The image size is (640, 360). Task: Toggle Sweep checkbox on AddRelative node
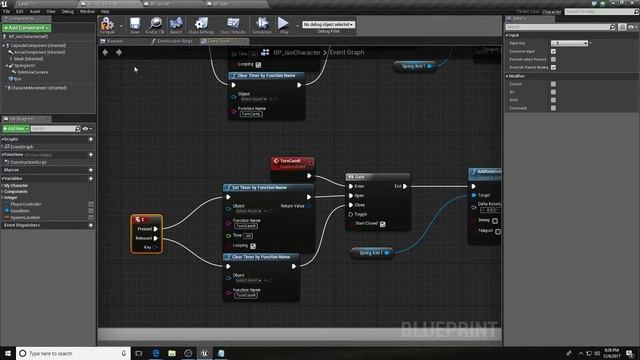tap(495, 221)
